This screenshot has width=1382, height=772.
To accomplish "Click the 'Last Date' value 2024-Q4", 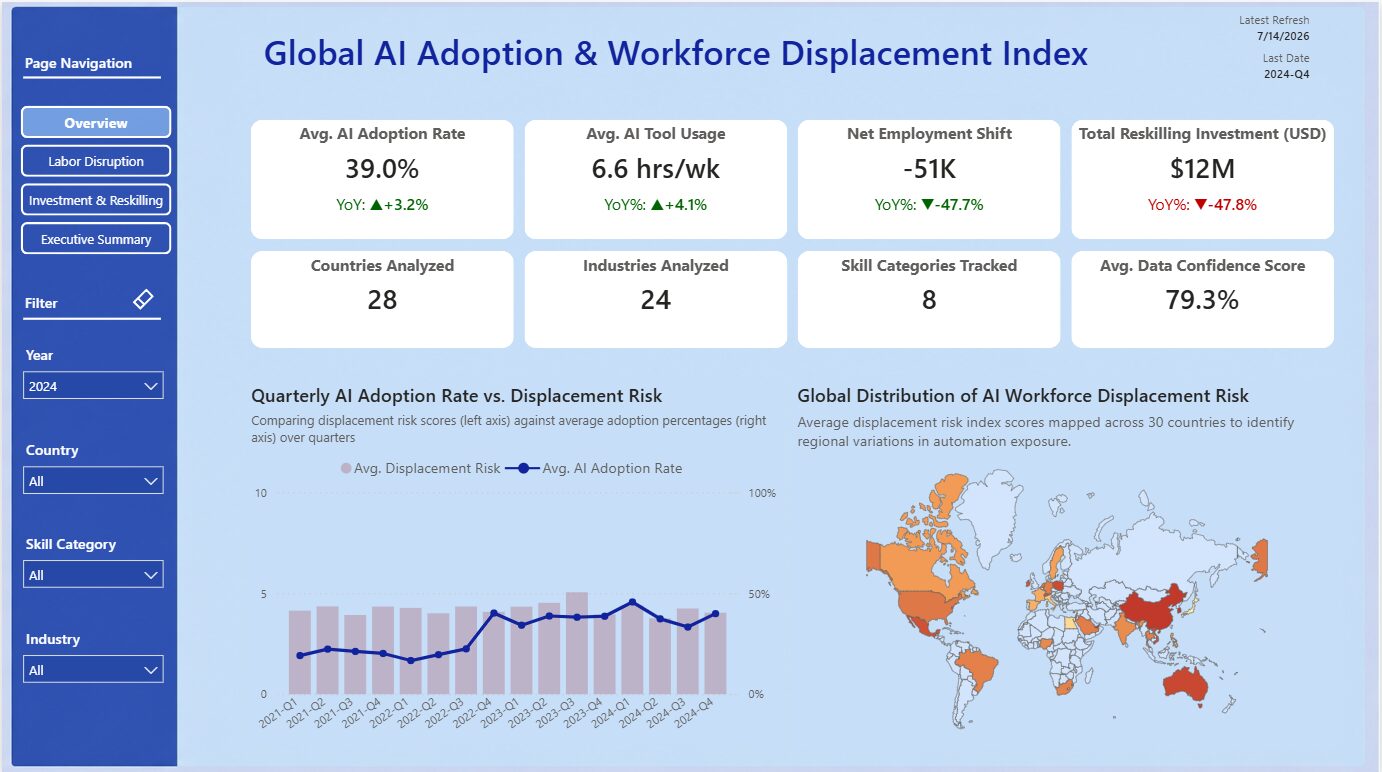I will pos(1287,74).
